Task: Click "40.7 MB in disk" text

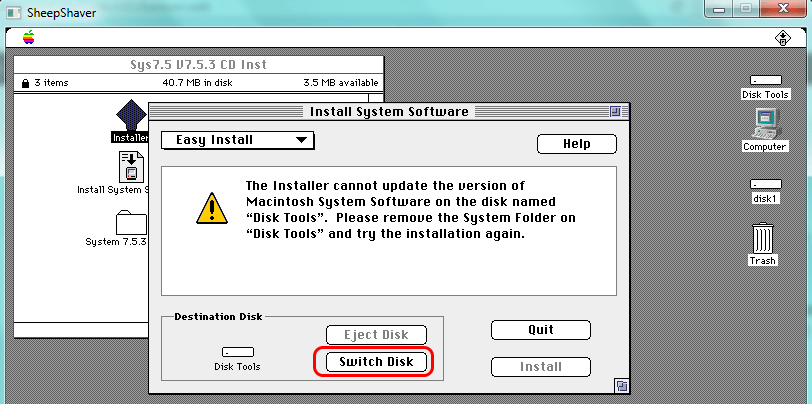Action: click(x=197, y=83)
